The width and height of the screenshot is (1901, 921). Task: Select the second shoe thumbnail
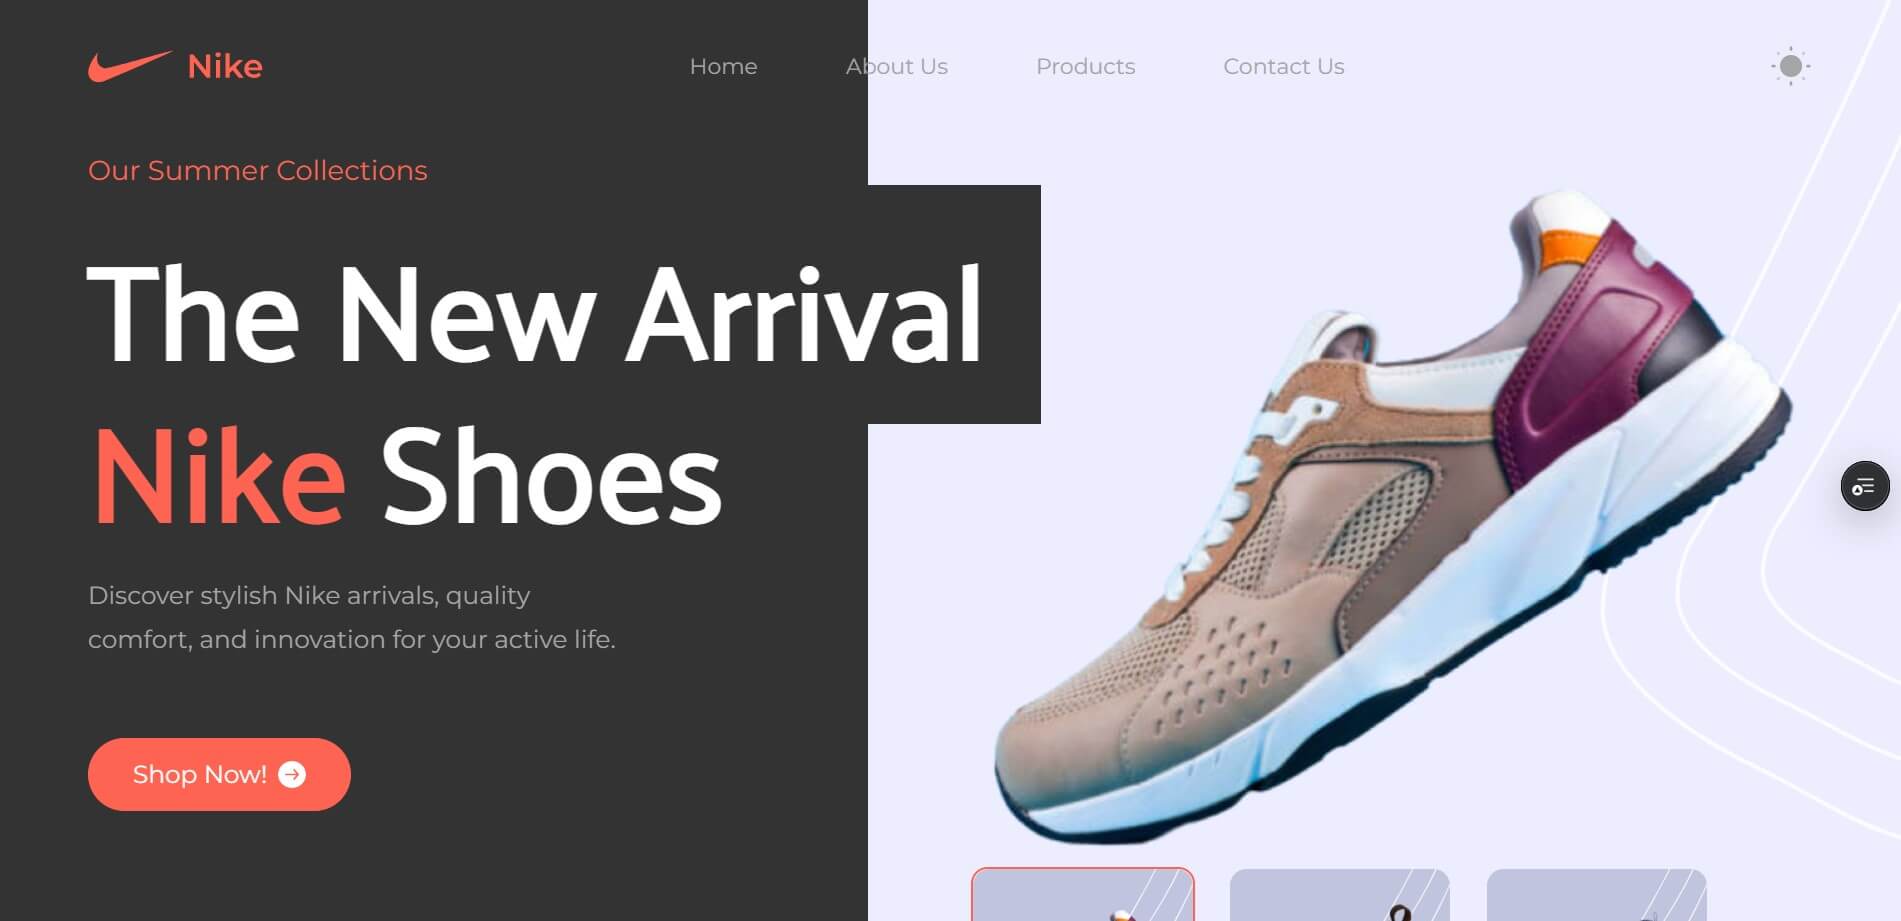point(1340,895)
